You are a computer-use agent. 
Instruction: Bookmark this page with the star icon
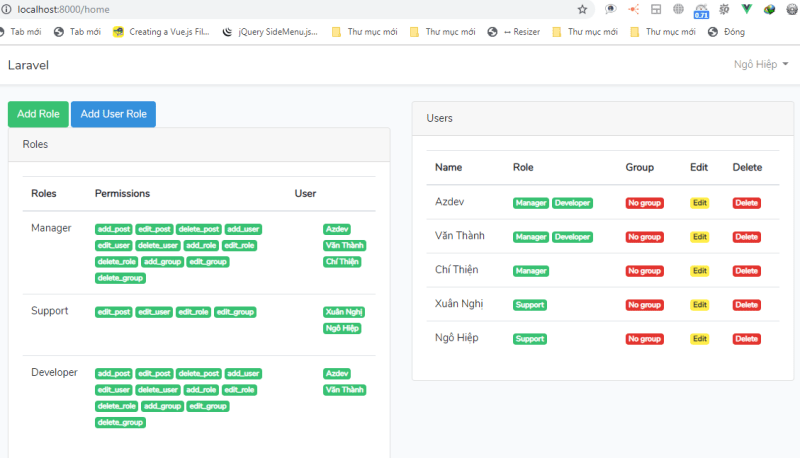click(x=582, y=9)
